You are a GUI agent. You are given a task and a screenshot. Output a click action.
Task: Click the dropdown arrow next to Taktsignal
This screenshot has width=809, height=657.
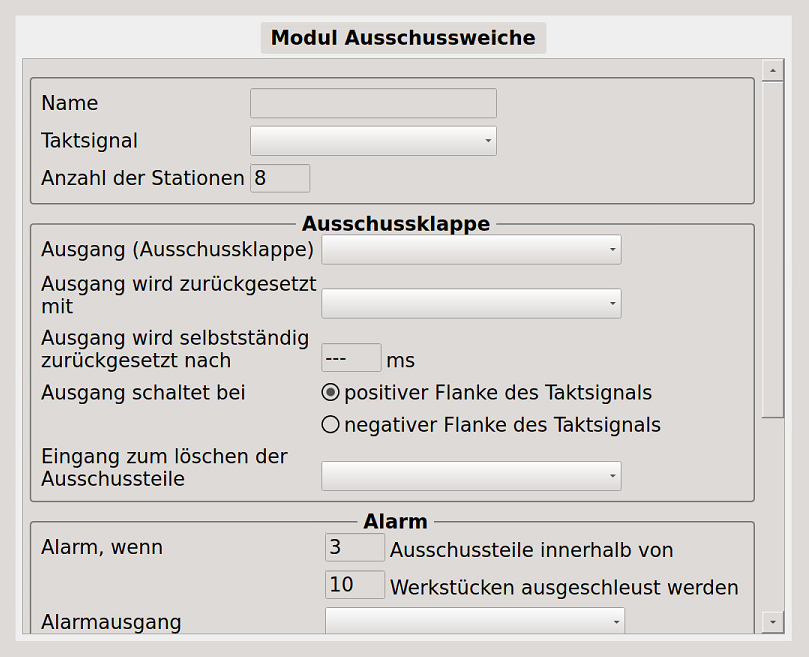coord(486,140)
